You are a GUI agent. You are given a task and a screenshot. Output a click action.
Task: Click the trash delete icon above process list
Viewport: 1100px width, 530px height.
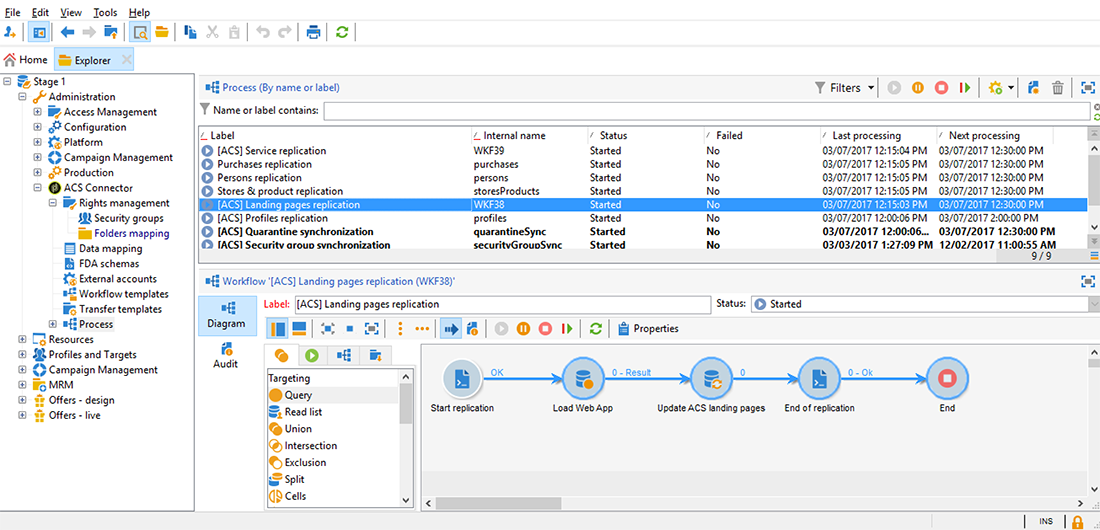pyautogui.click(x=1057, y=88)
